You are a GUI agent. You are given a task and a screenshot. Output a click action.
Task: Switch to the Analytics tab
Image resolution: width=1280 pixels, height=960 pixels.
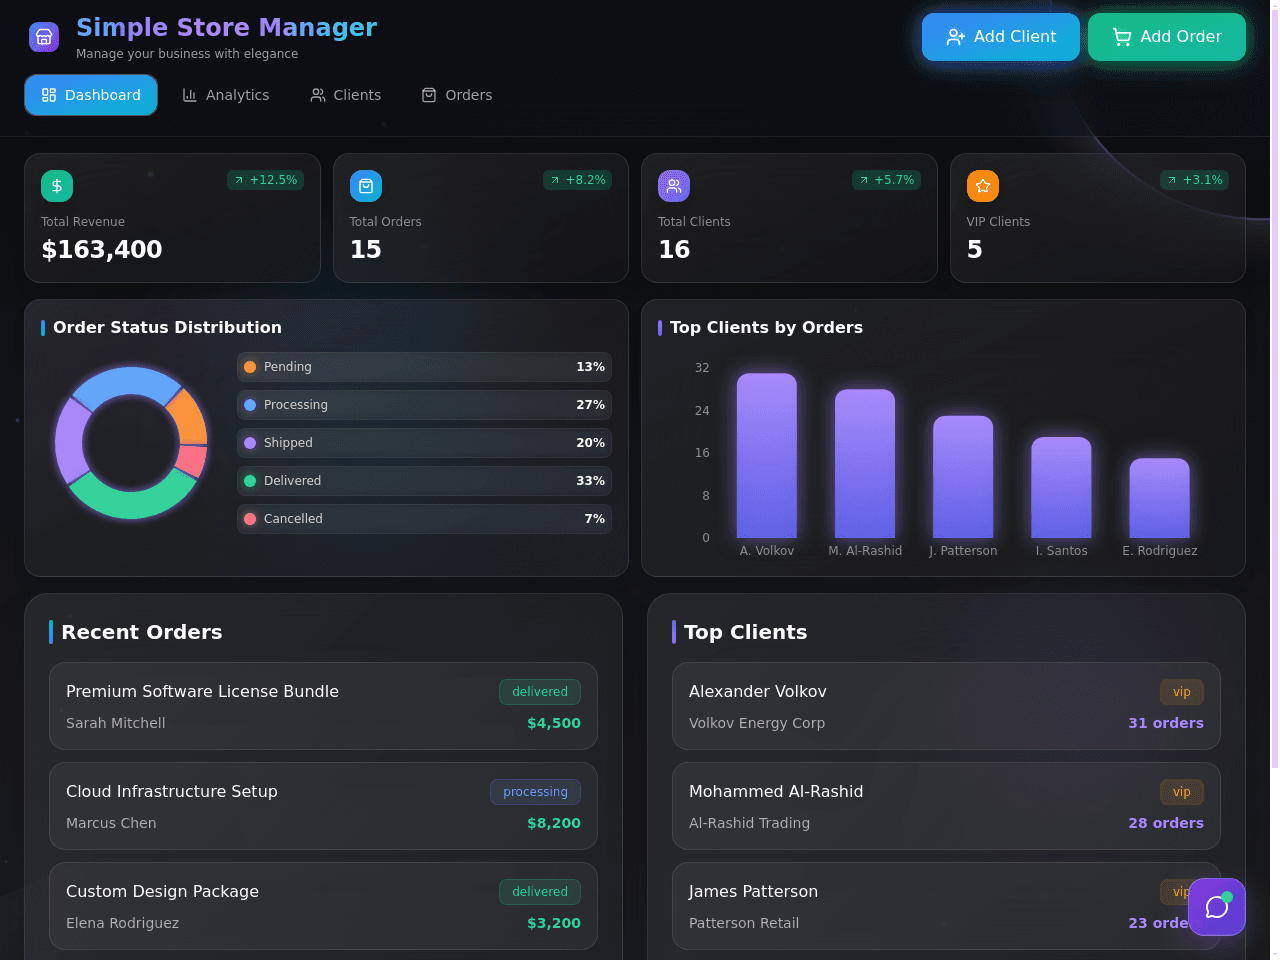coord(226,95)
